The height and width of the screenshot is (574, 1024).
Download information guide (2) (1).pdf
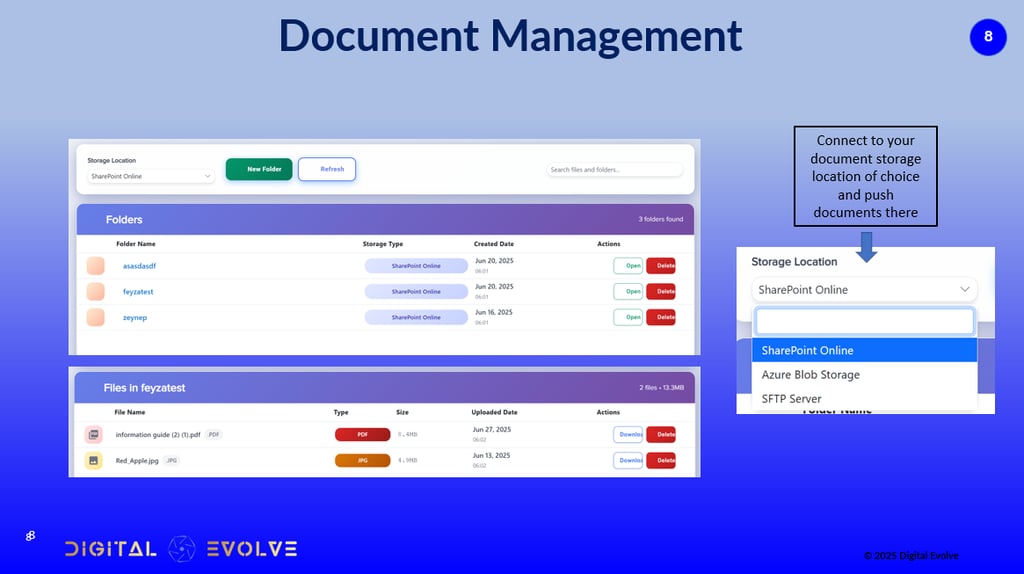628,434
